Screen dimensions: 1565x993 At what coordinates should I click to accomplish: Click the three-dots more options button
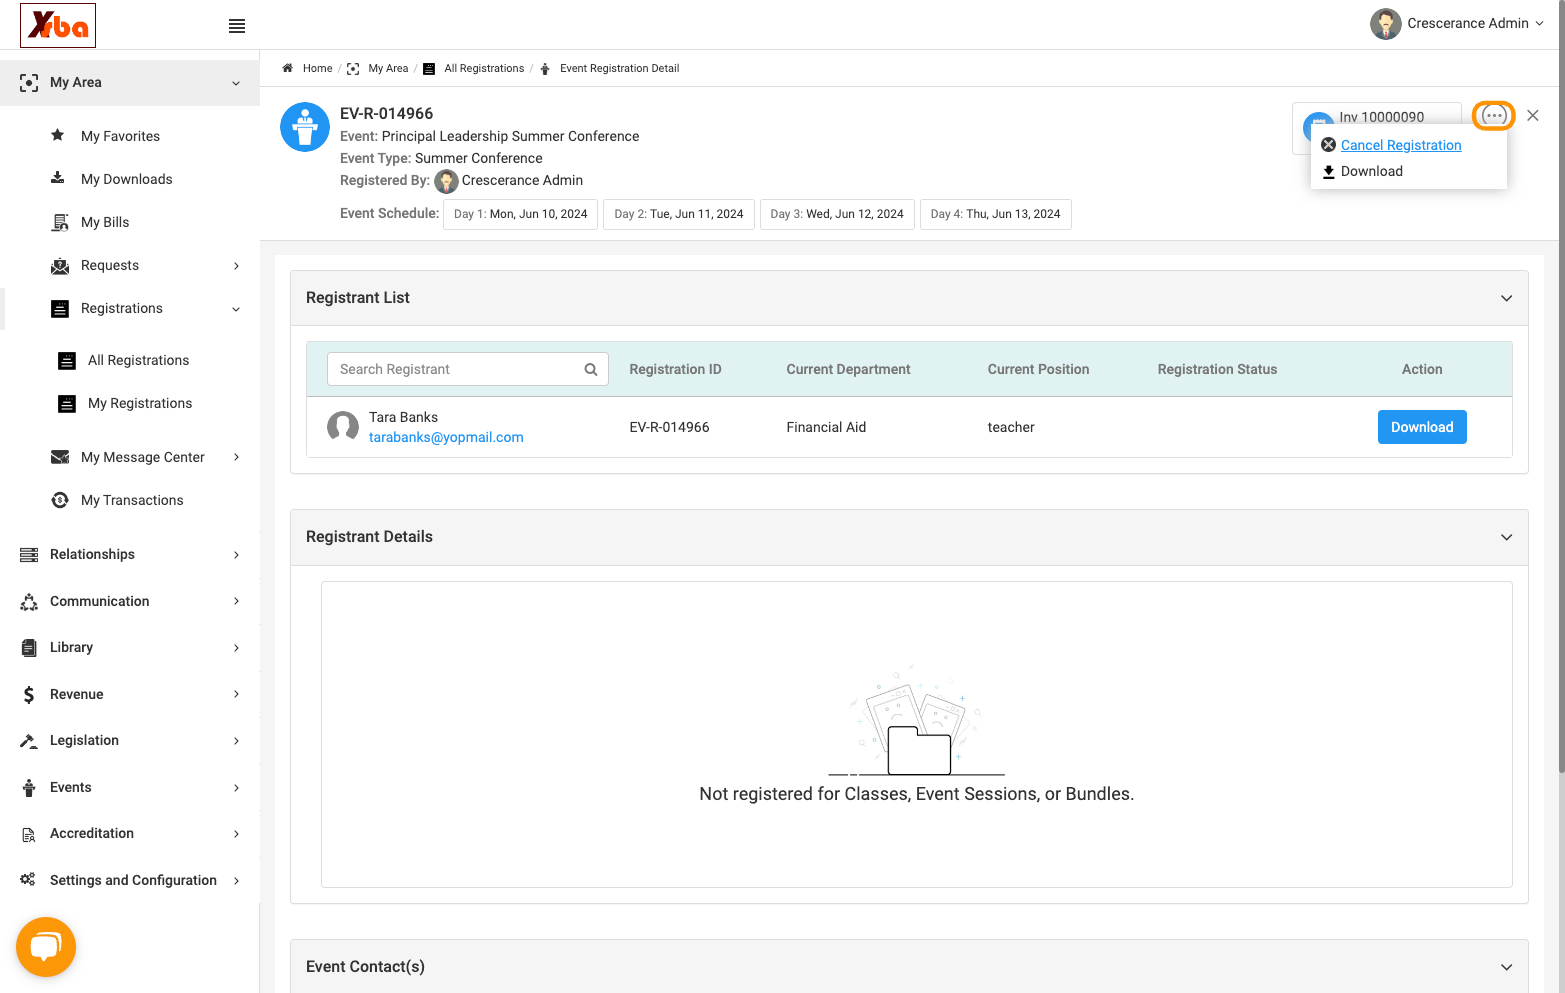[x=1494, y=116]
